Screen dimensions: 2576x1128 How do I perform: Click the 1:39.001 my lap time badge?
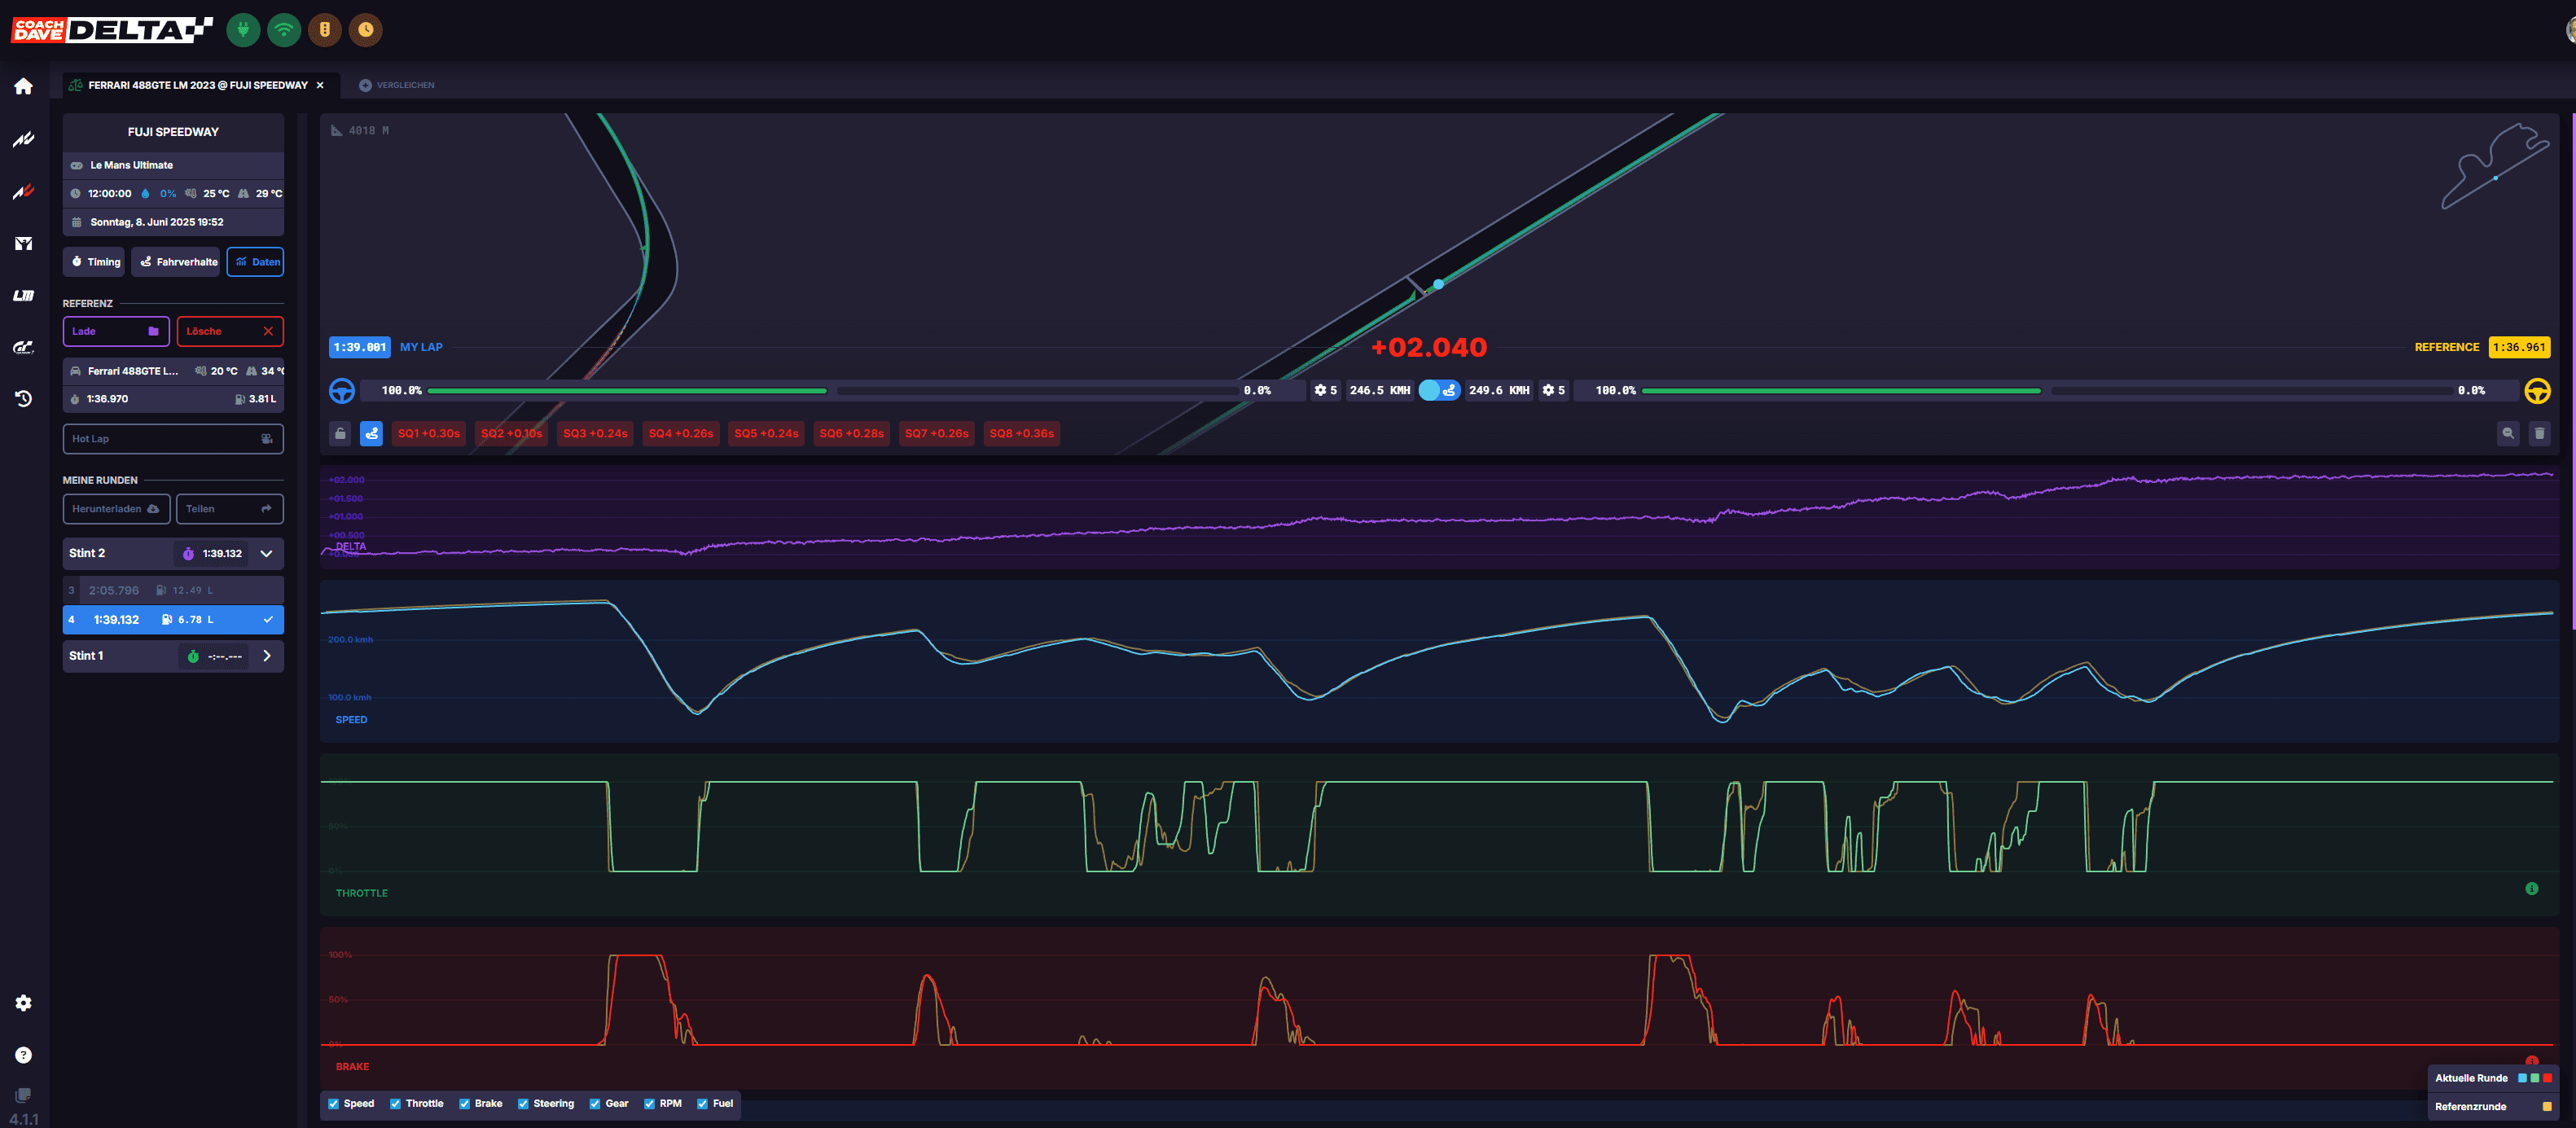[x=360, y=347]
